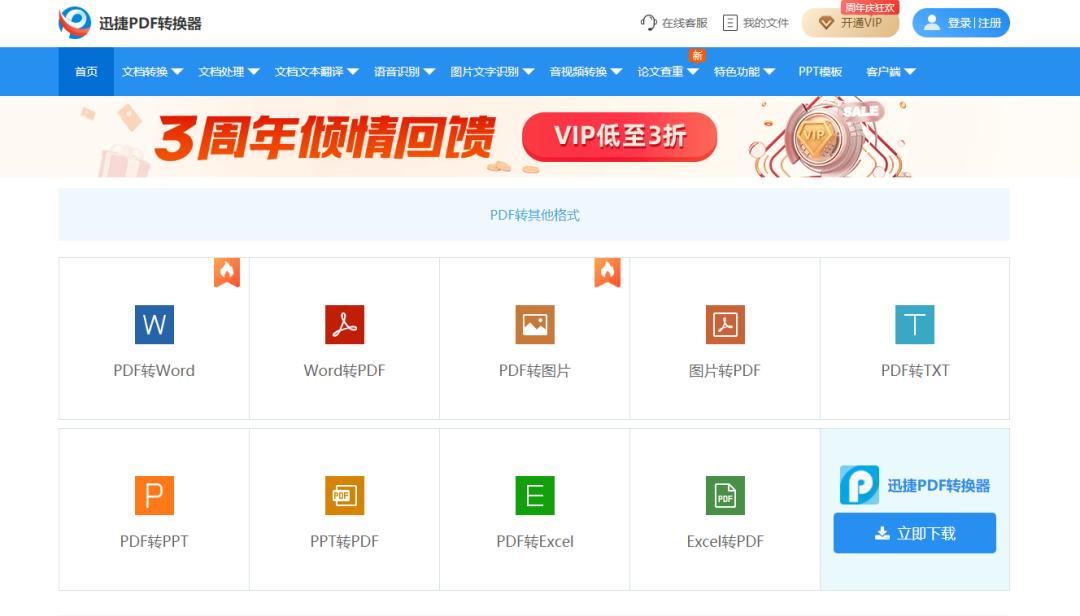Image resolution: width=1080 pixels, height=616 pixels.
Task: Click the Excel转PDF converter icon
Action: pyautogui.click(x=724, y=495)
